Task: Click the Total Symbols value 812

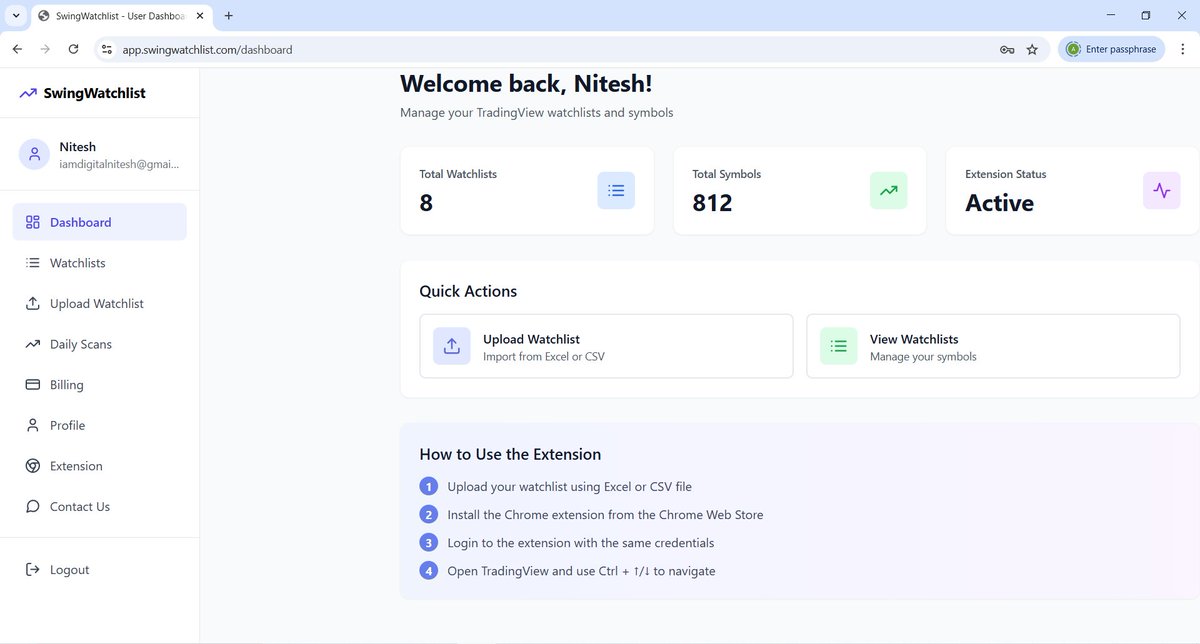Action: (x=713, y=203)
